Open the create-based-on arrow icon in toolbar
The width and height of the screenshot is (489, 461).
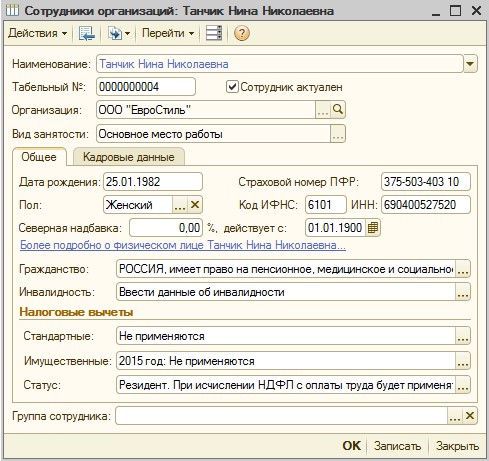coord(119,33)
